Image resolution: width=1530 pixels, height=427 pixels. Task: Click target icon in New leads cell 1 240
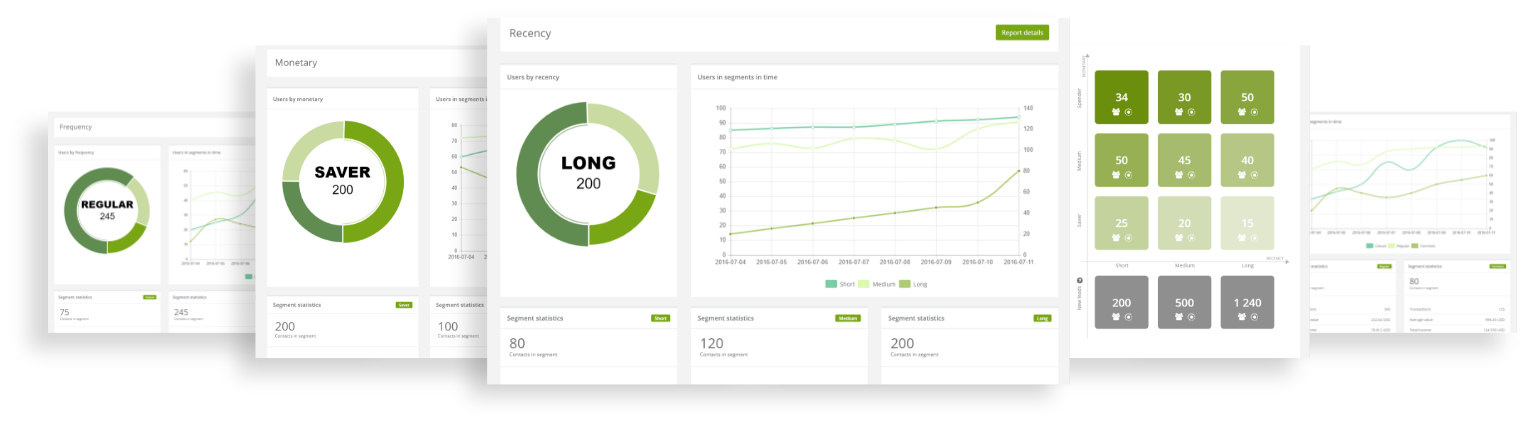tap(1254, 317)
